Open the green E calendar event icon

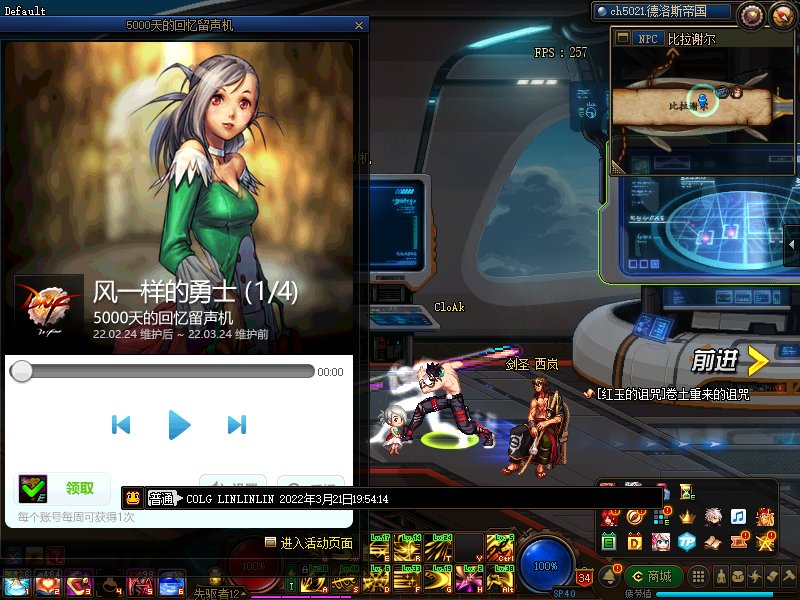[x=609, y=542]
